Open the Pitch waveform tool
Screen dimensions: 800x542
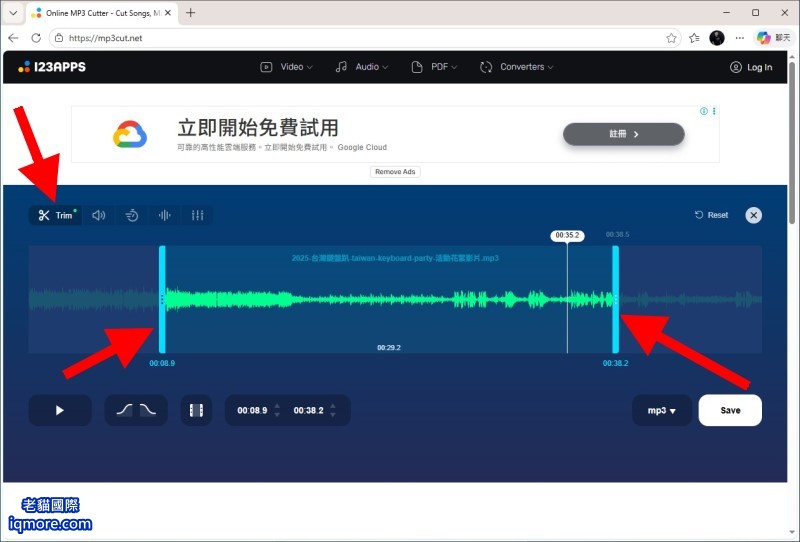164,215
